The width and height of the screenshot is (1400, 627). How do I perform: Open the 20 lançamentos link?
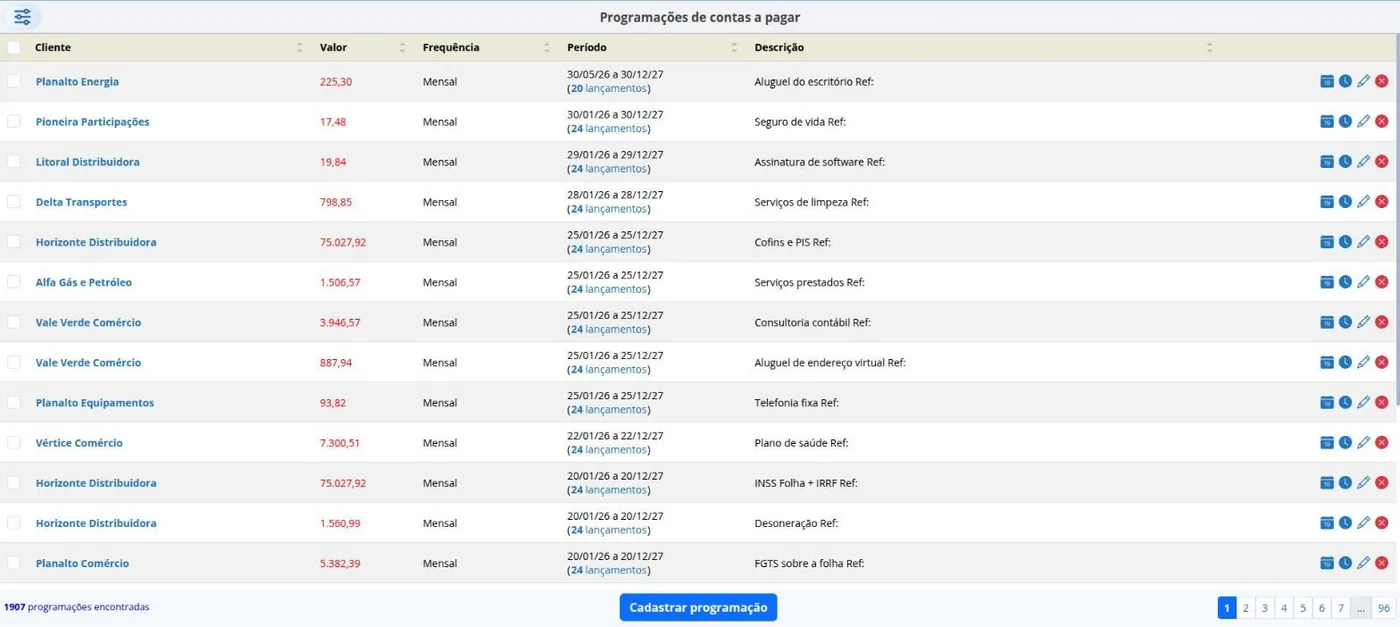(608, 88)
